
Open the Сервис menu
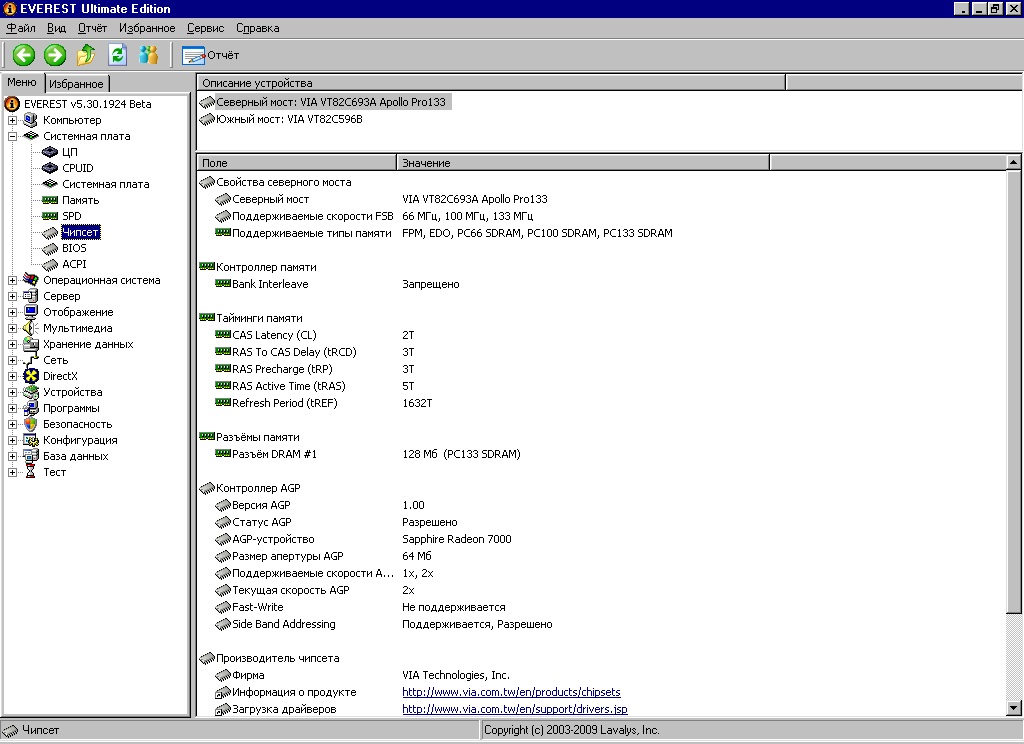(205, 28)
